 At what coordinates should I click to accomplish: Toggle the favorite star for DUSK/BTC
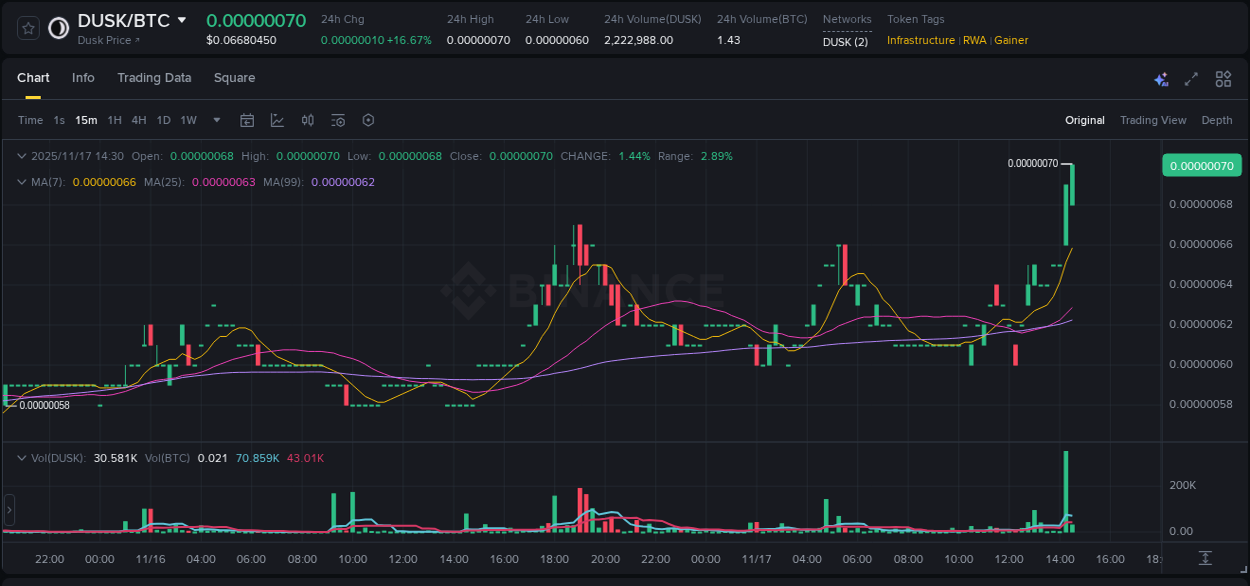click(27, 27)
